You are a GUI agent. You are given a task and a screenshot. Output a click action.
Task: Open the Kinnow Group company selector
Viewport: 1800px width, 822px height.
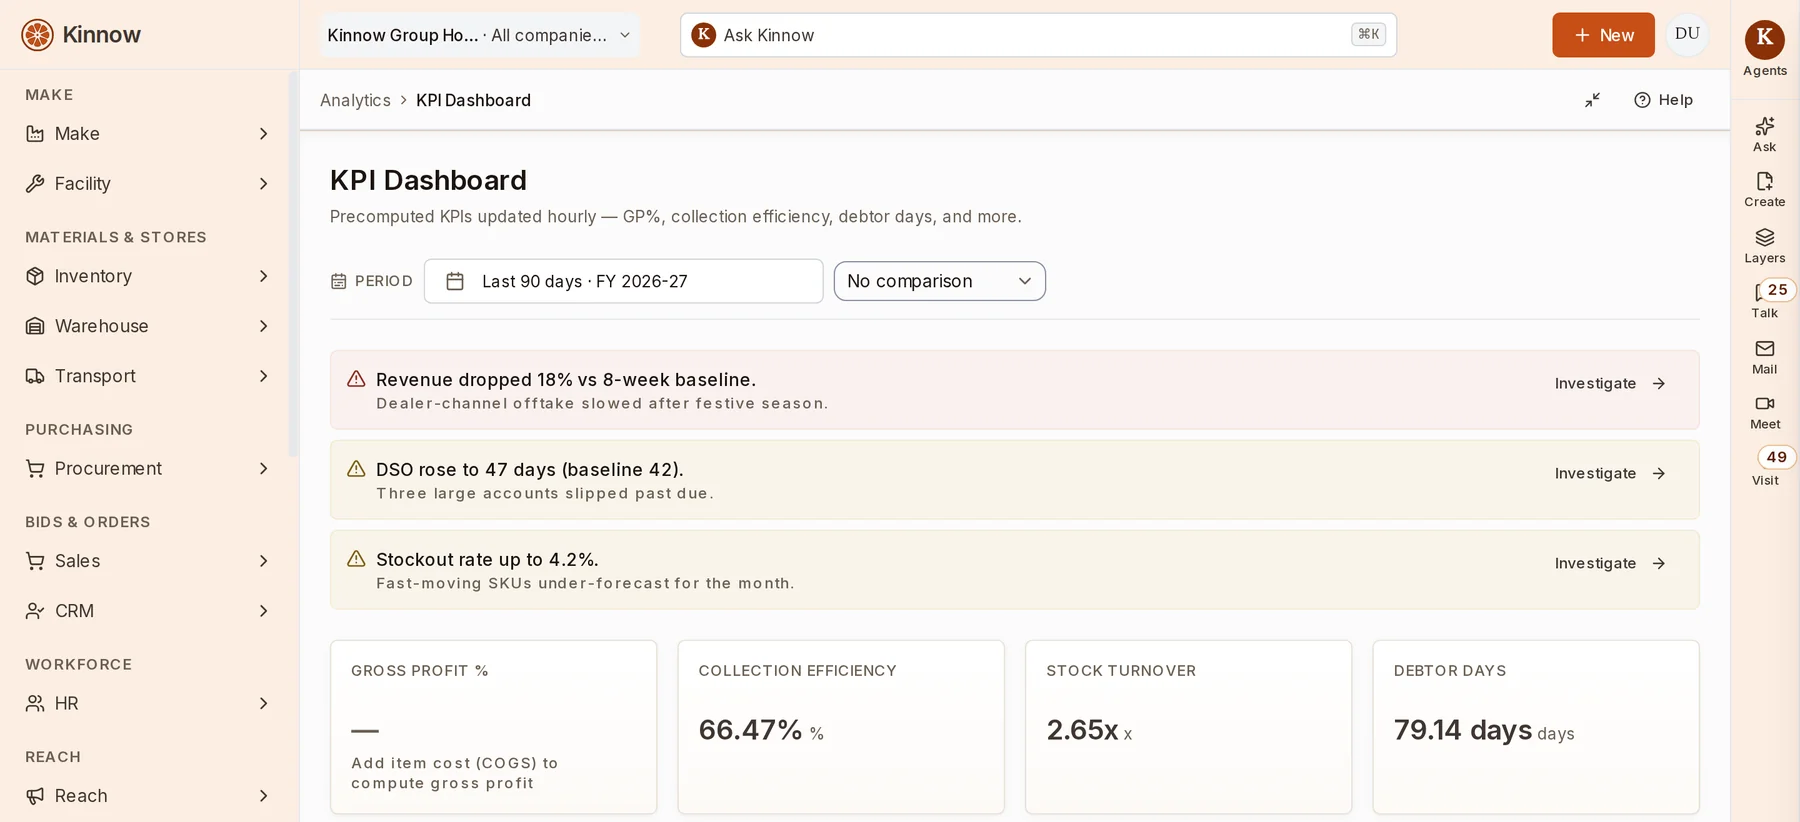(x=479, y=35)
